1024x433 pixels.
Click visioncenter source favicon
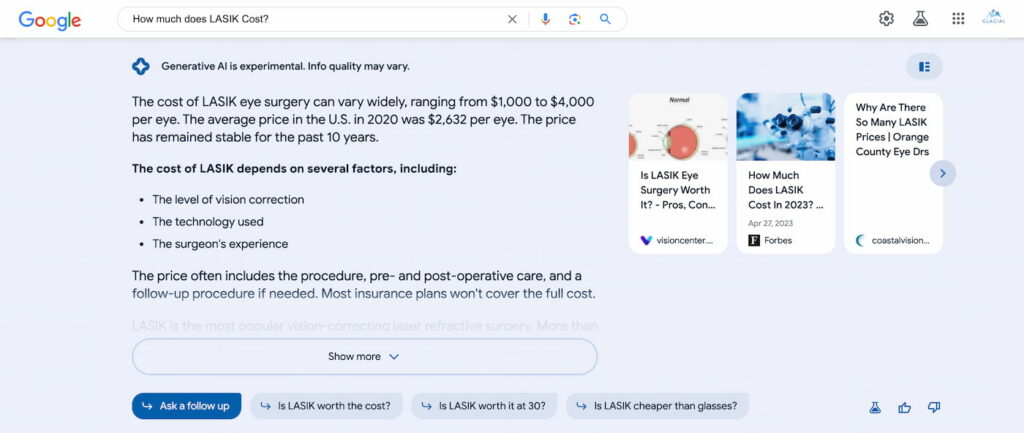[646, 240]
